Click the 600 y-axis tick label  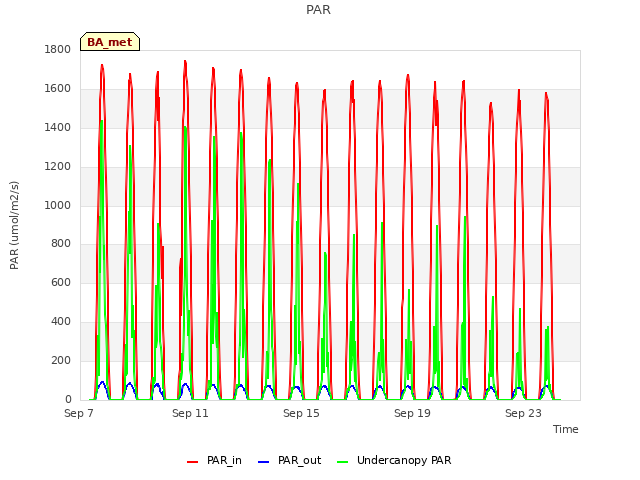61,283
